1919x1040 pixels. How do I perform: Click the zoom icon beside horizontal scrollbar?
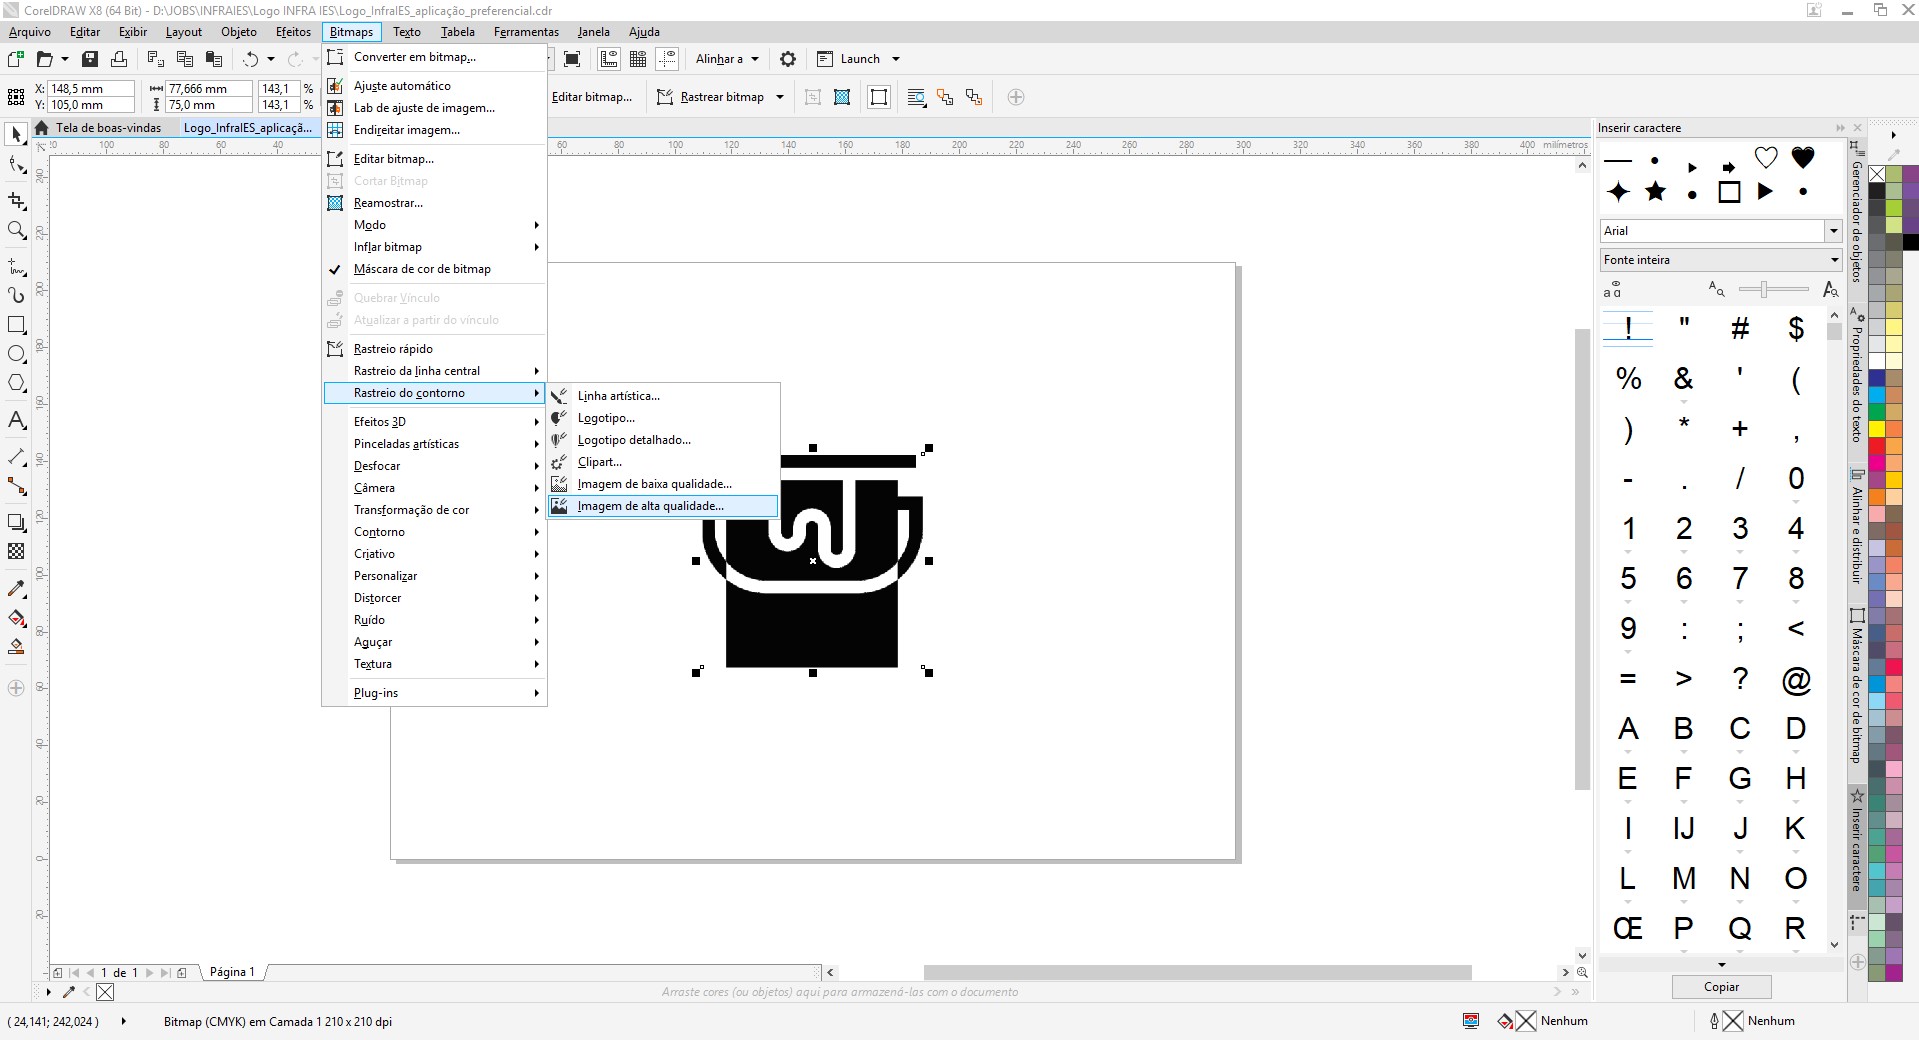pyautogui.click(x=1582, y=972)
